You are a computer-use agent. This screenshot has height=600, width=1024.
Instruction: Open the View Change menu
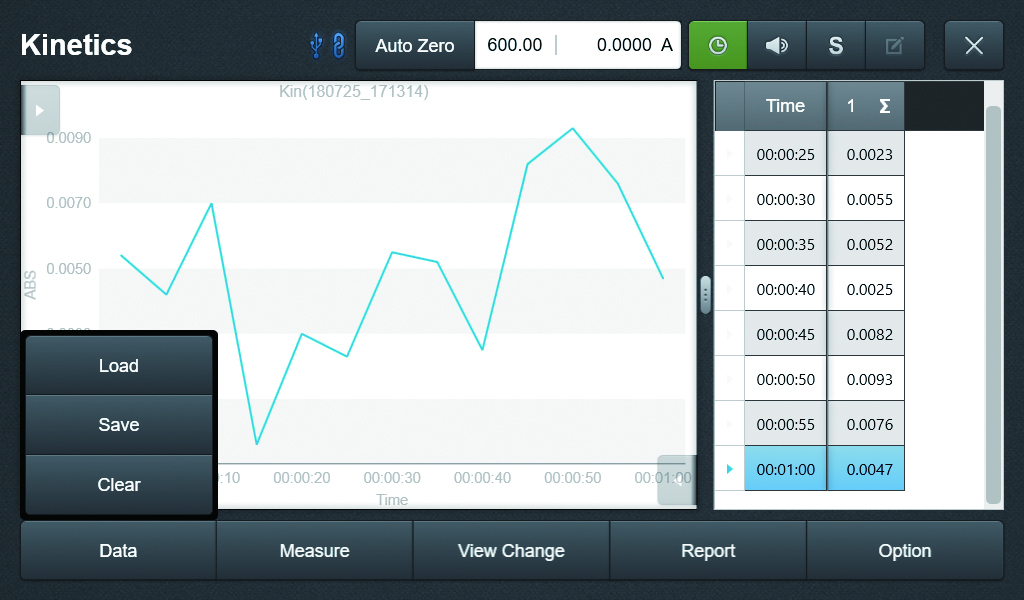point(511,550)
